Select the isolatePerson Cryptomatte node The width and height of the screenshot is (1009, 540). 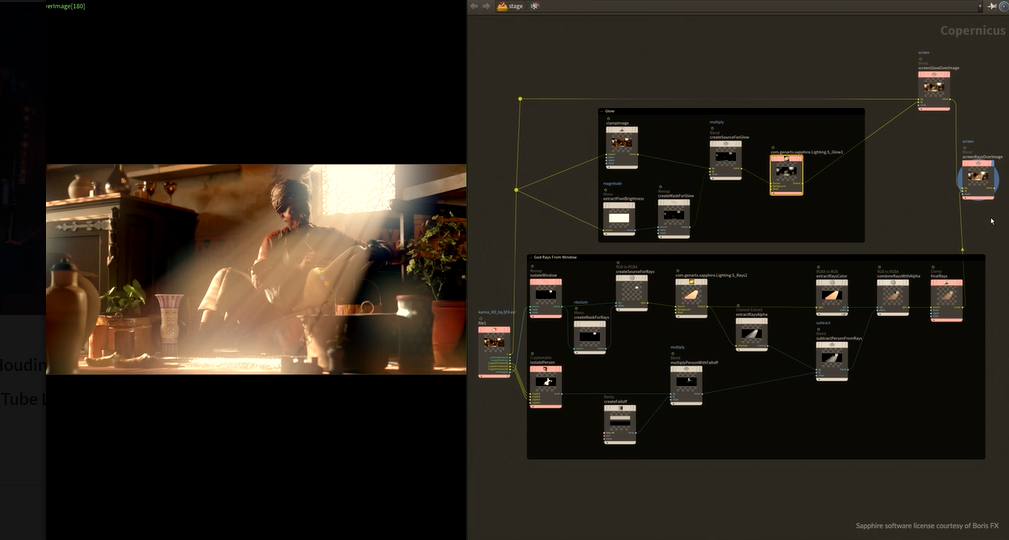pos(546,387)
